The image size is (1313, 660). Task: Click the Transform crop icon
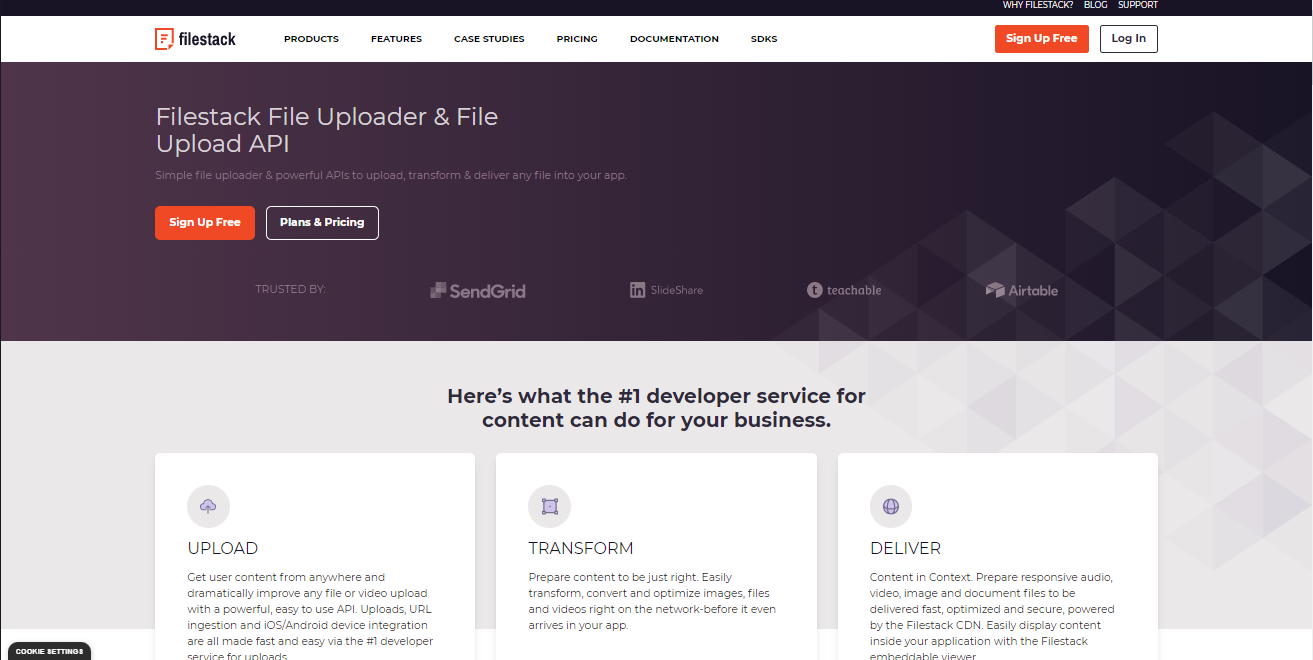(549, 506)
